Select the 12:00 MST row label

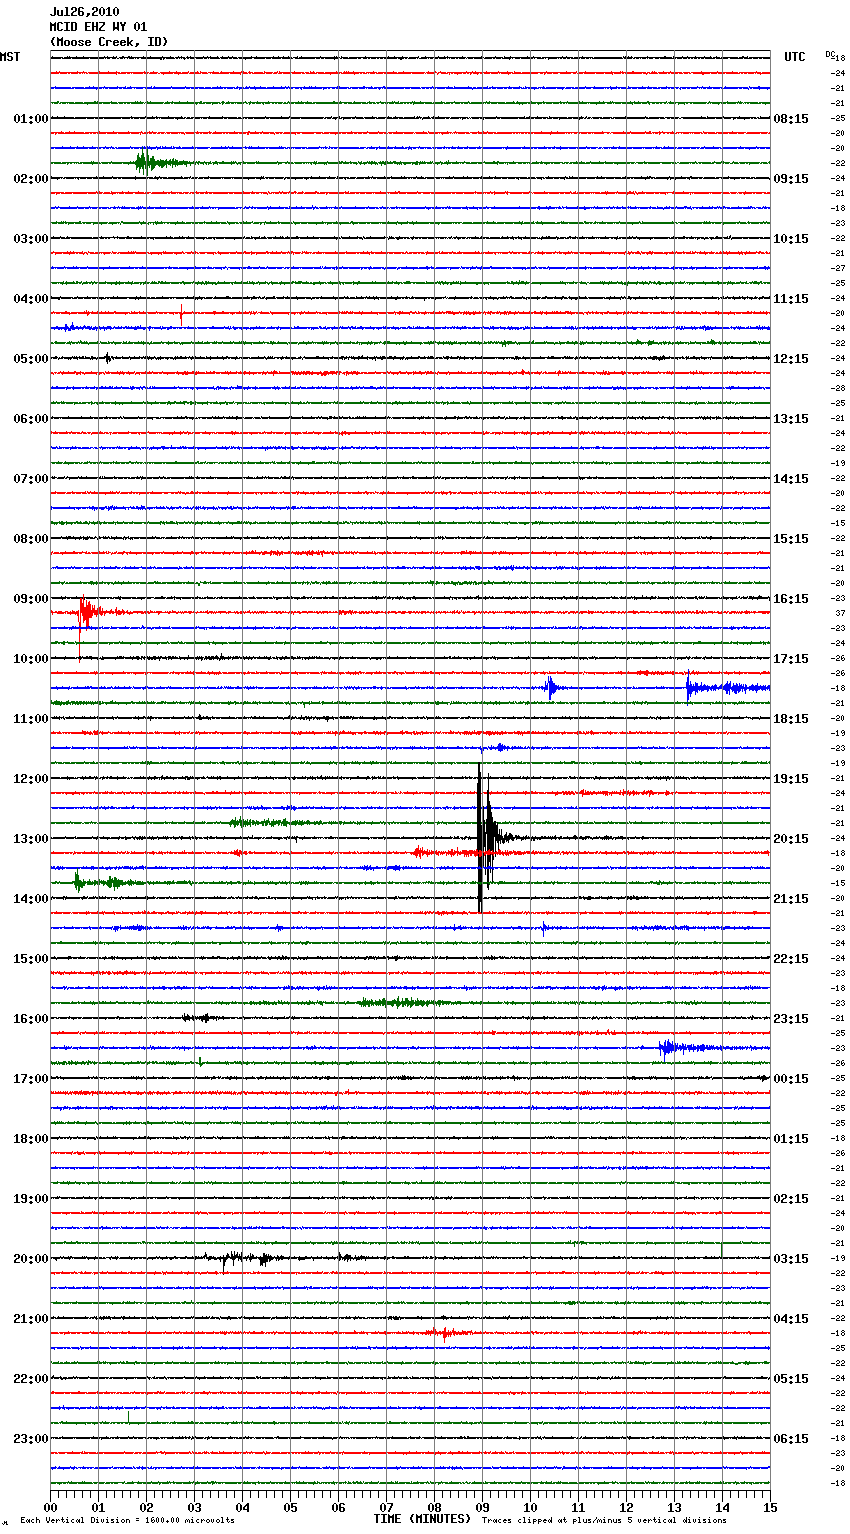pyautogui.click(x=30, y=779)
